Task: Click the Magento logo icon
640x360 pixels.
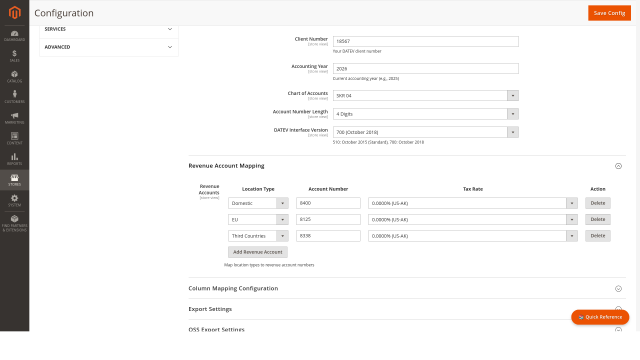Action: tap(14, 13)
